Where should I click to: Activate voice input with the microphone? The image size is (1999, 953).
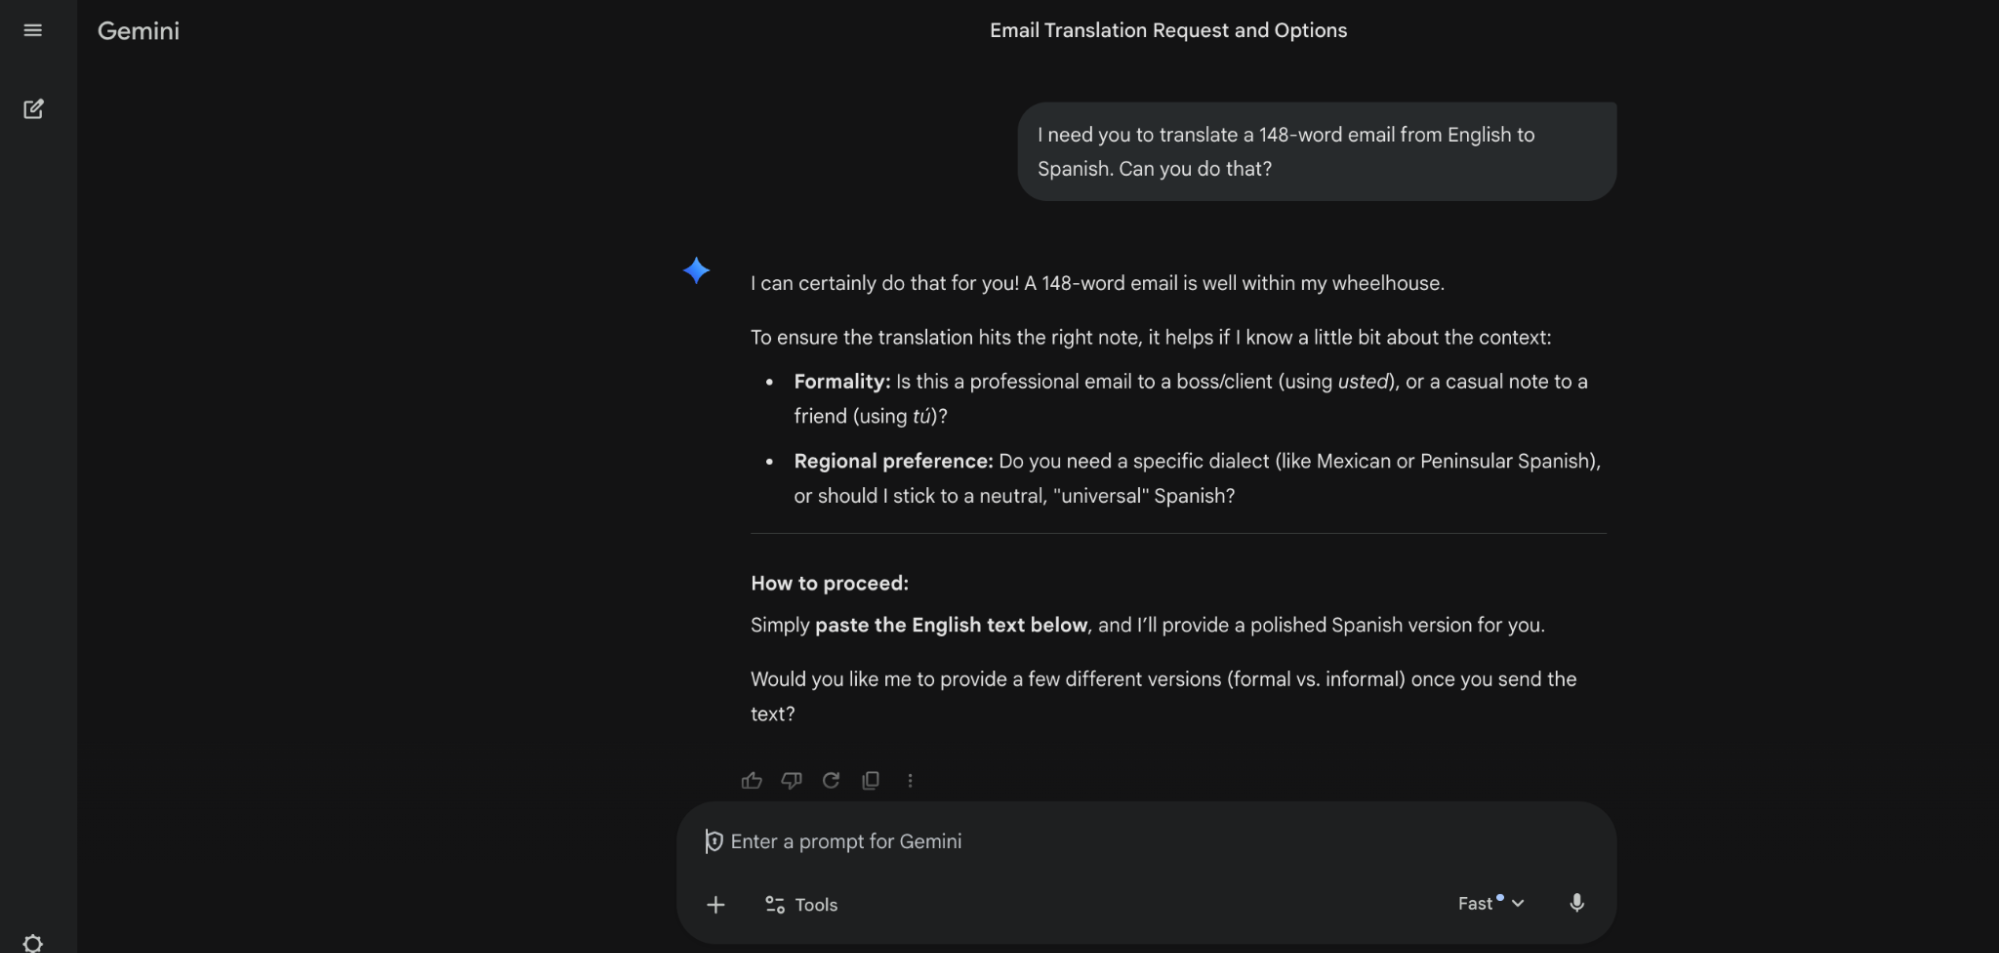coord(1577,903)
